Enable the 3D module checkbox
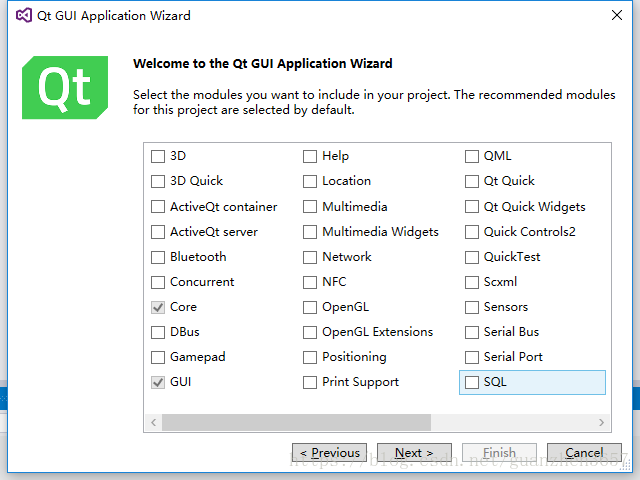640x480 pixels. [158, 156]
